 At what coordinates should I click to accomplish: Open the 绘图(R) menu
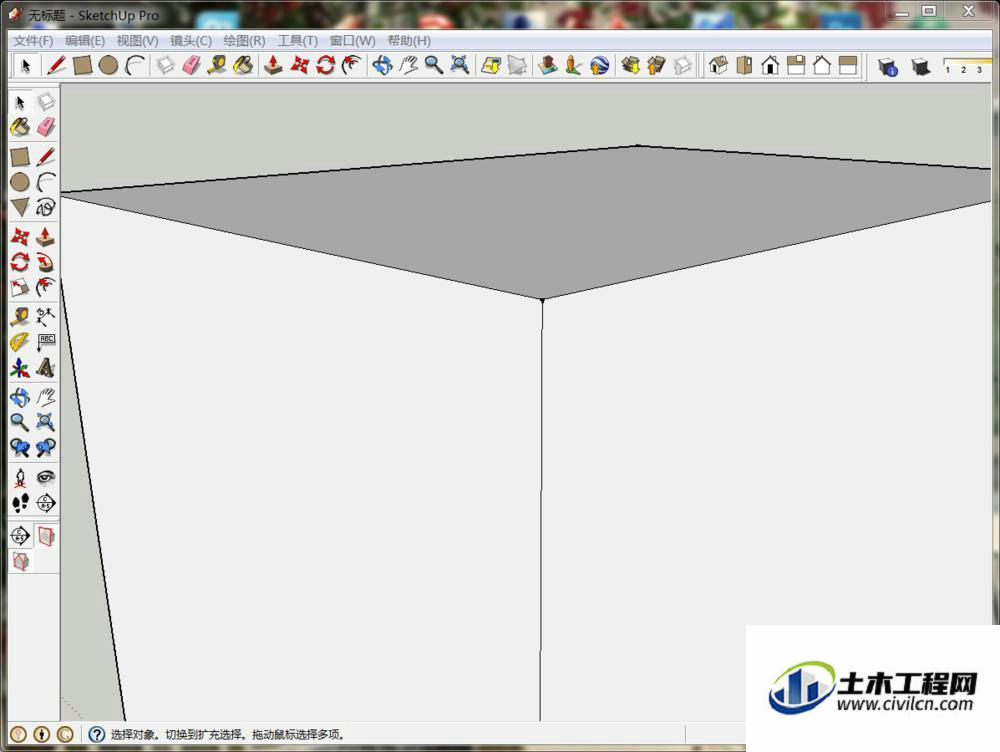pyautogui.click(x=244, y=41)
